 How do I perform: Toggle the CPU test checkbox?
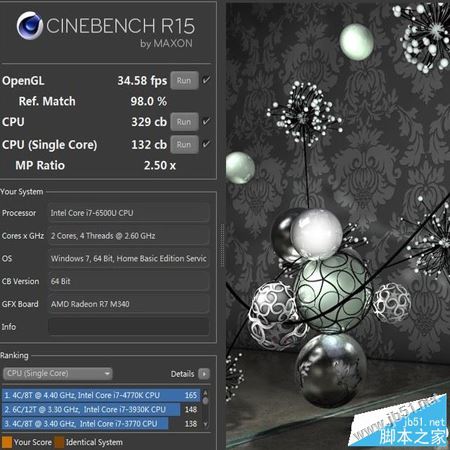tap(207, 121)
